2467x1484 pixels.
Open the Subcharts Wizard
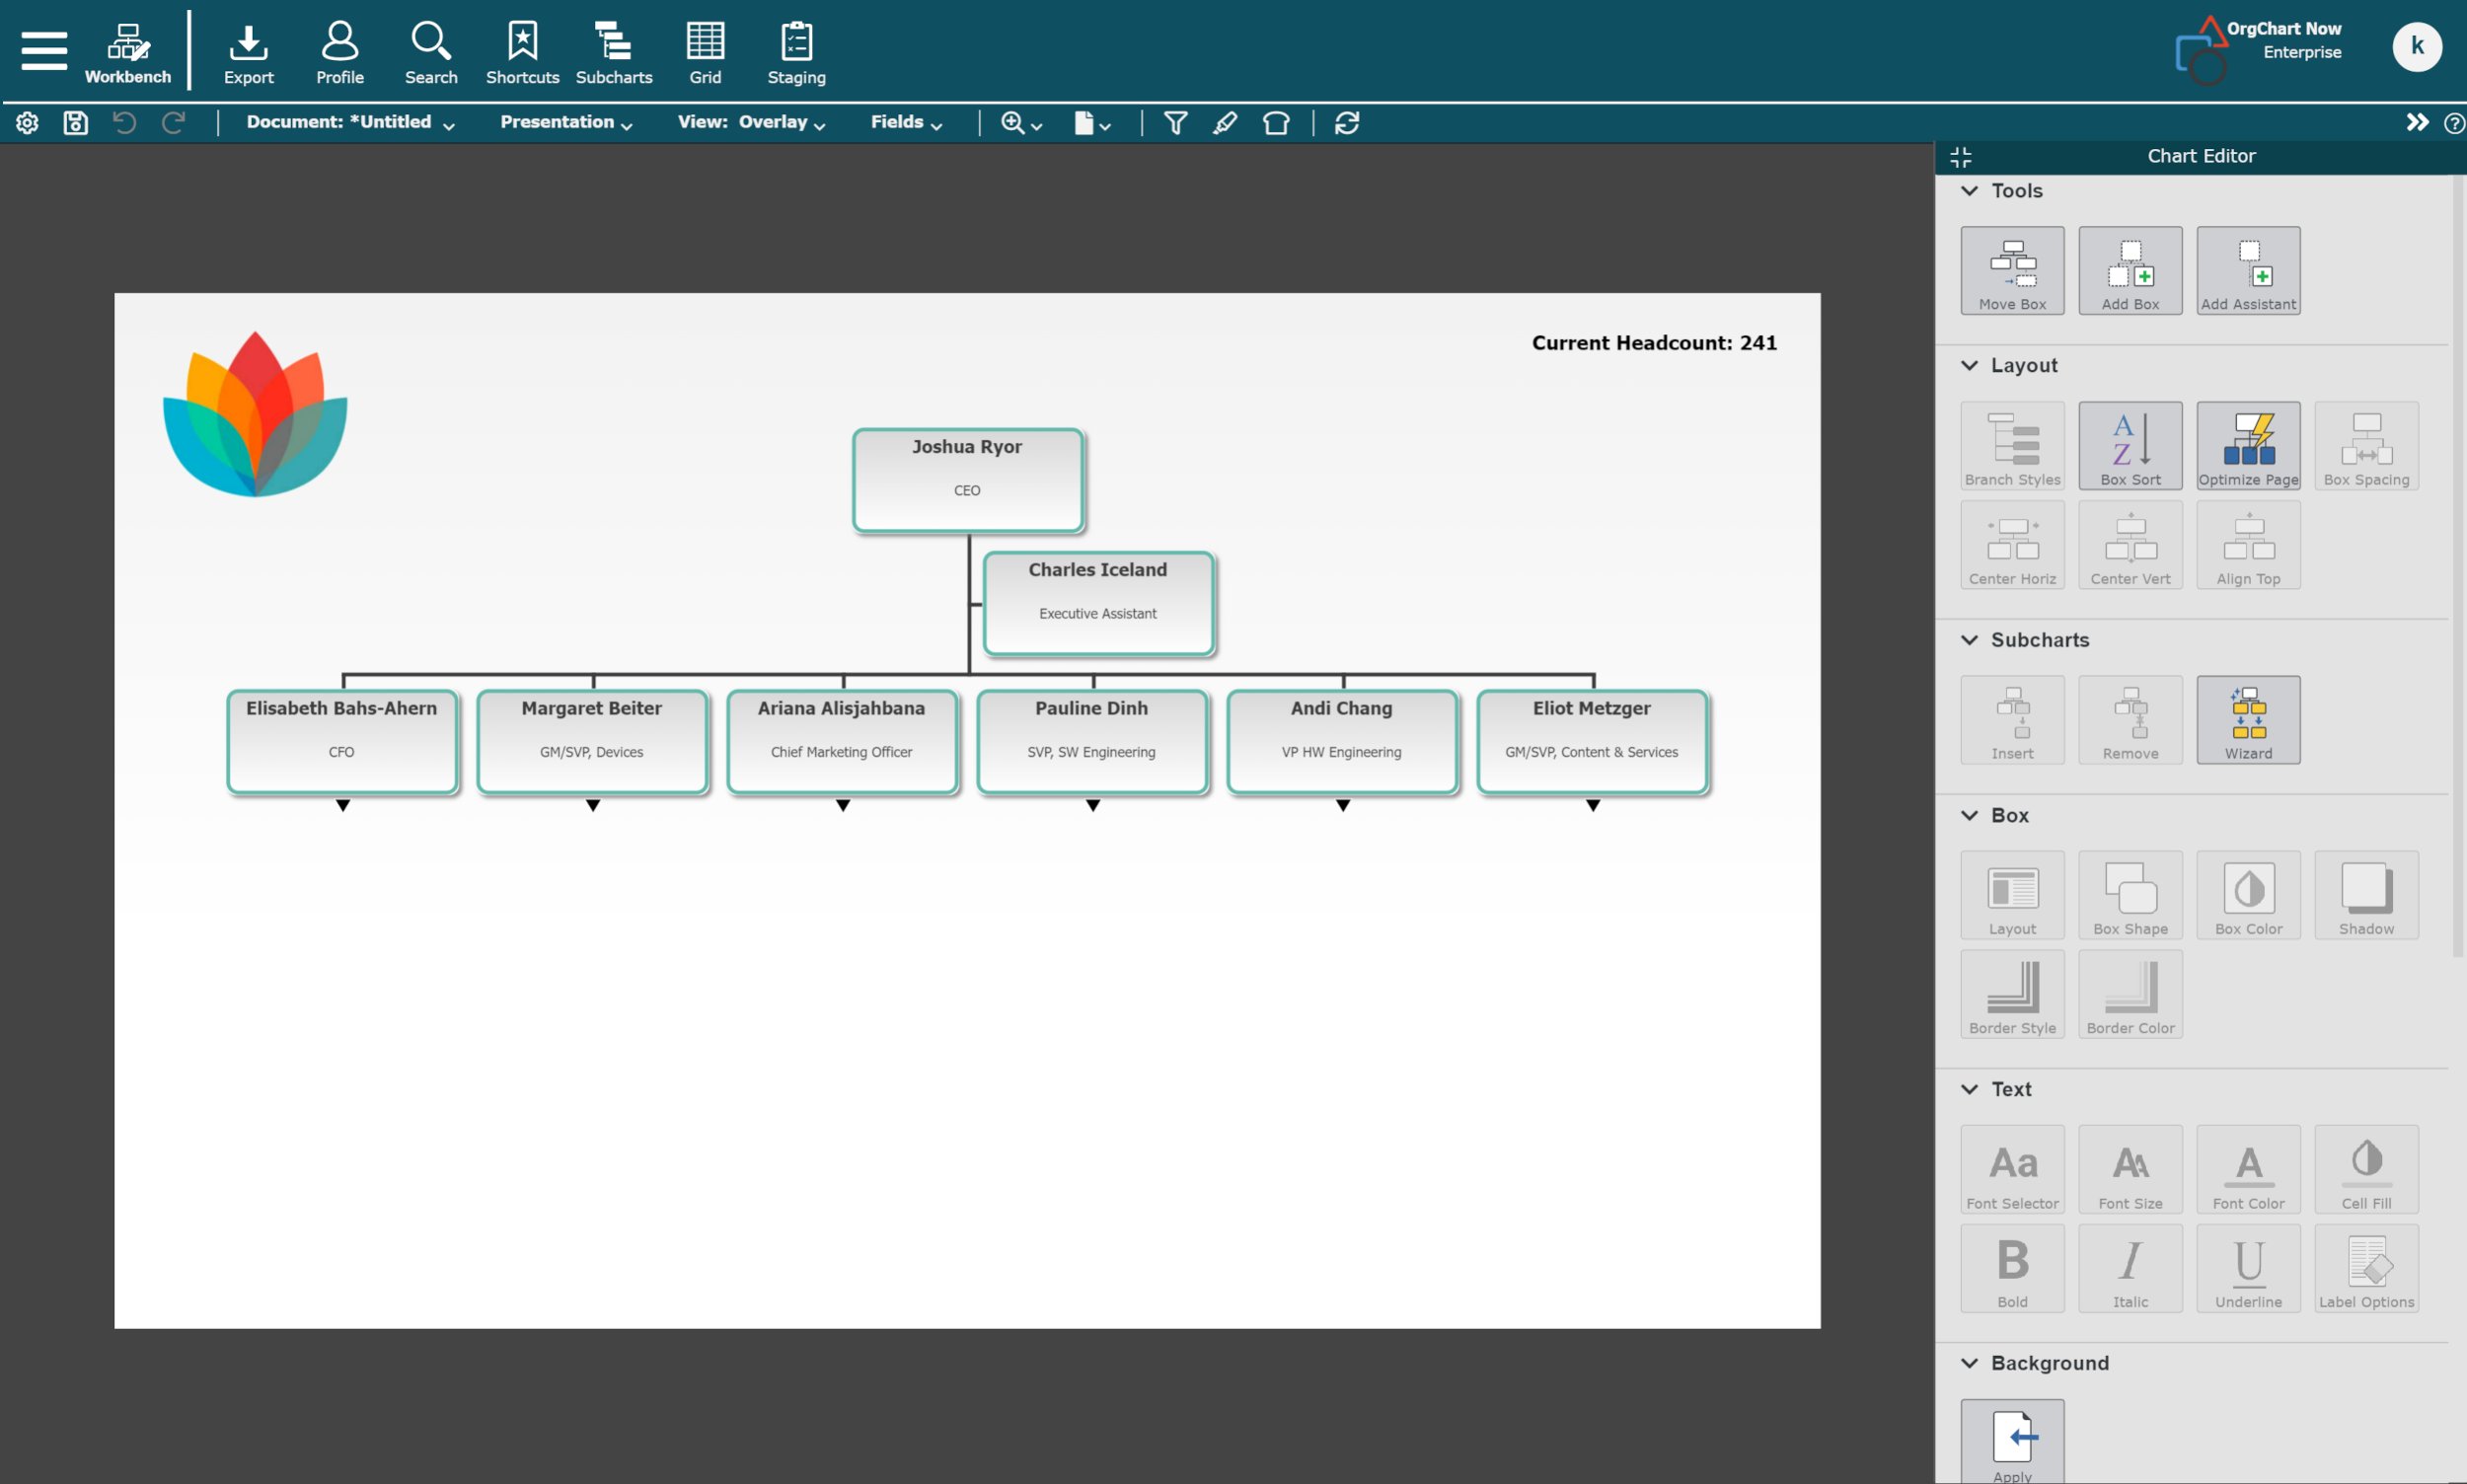(x=2247, y=720)
